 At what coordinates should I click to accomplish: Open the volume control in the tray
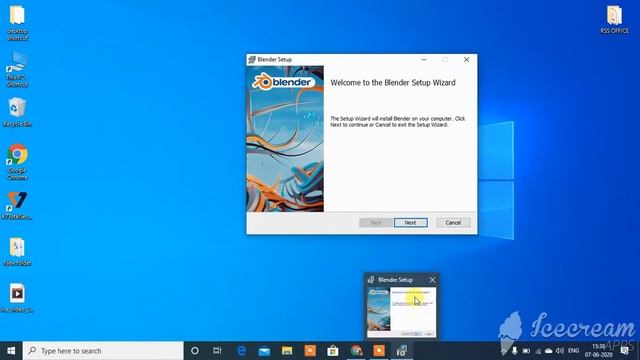click(560, 351)
